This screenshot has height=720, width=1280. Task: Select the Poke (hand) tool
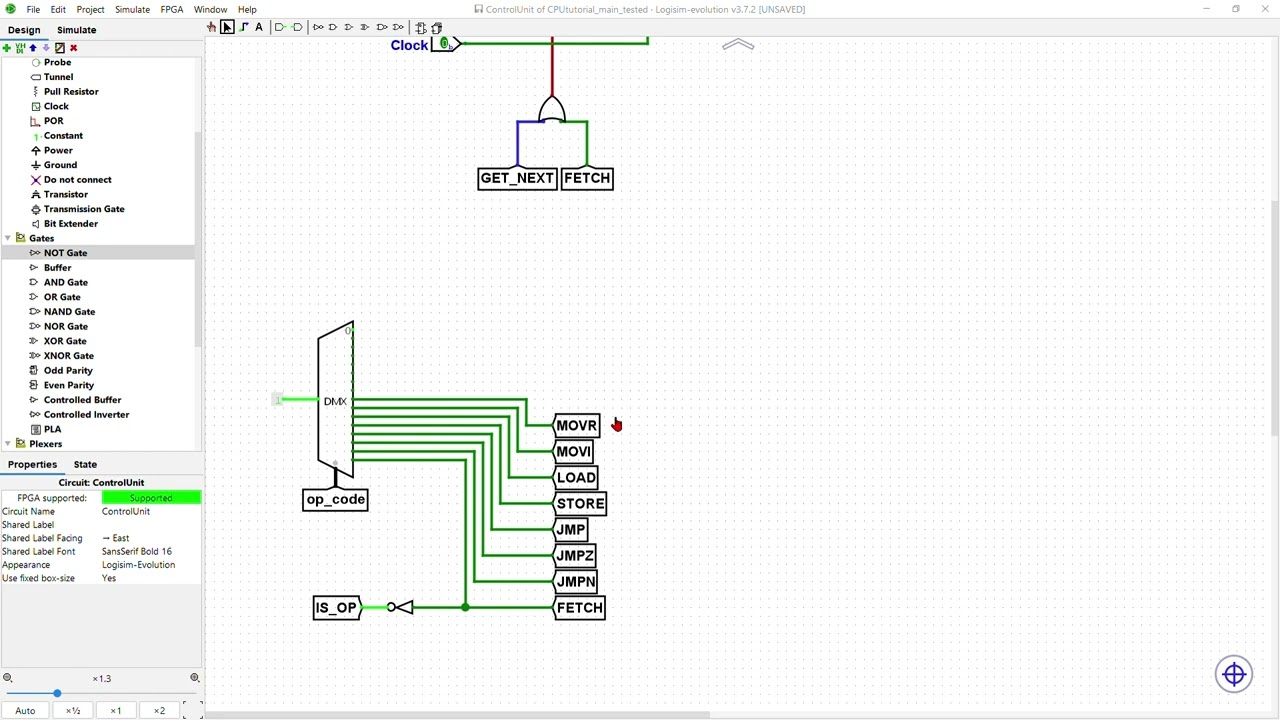211,27
